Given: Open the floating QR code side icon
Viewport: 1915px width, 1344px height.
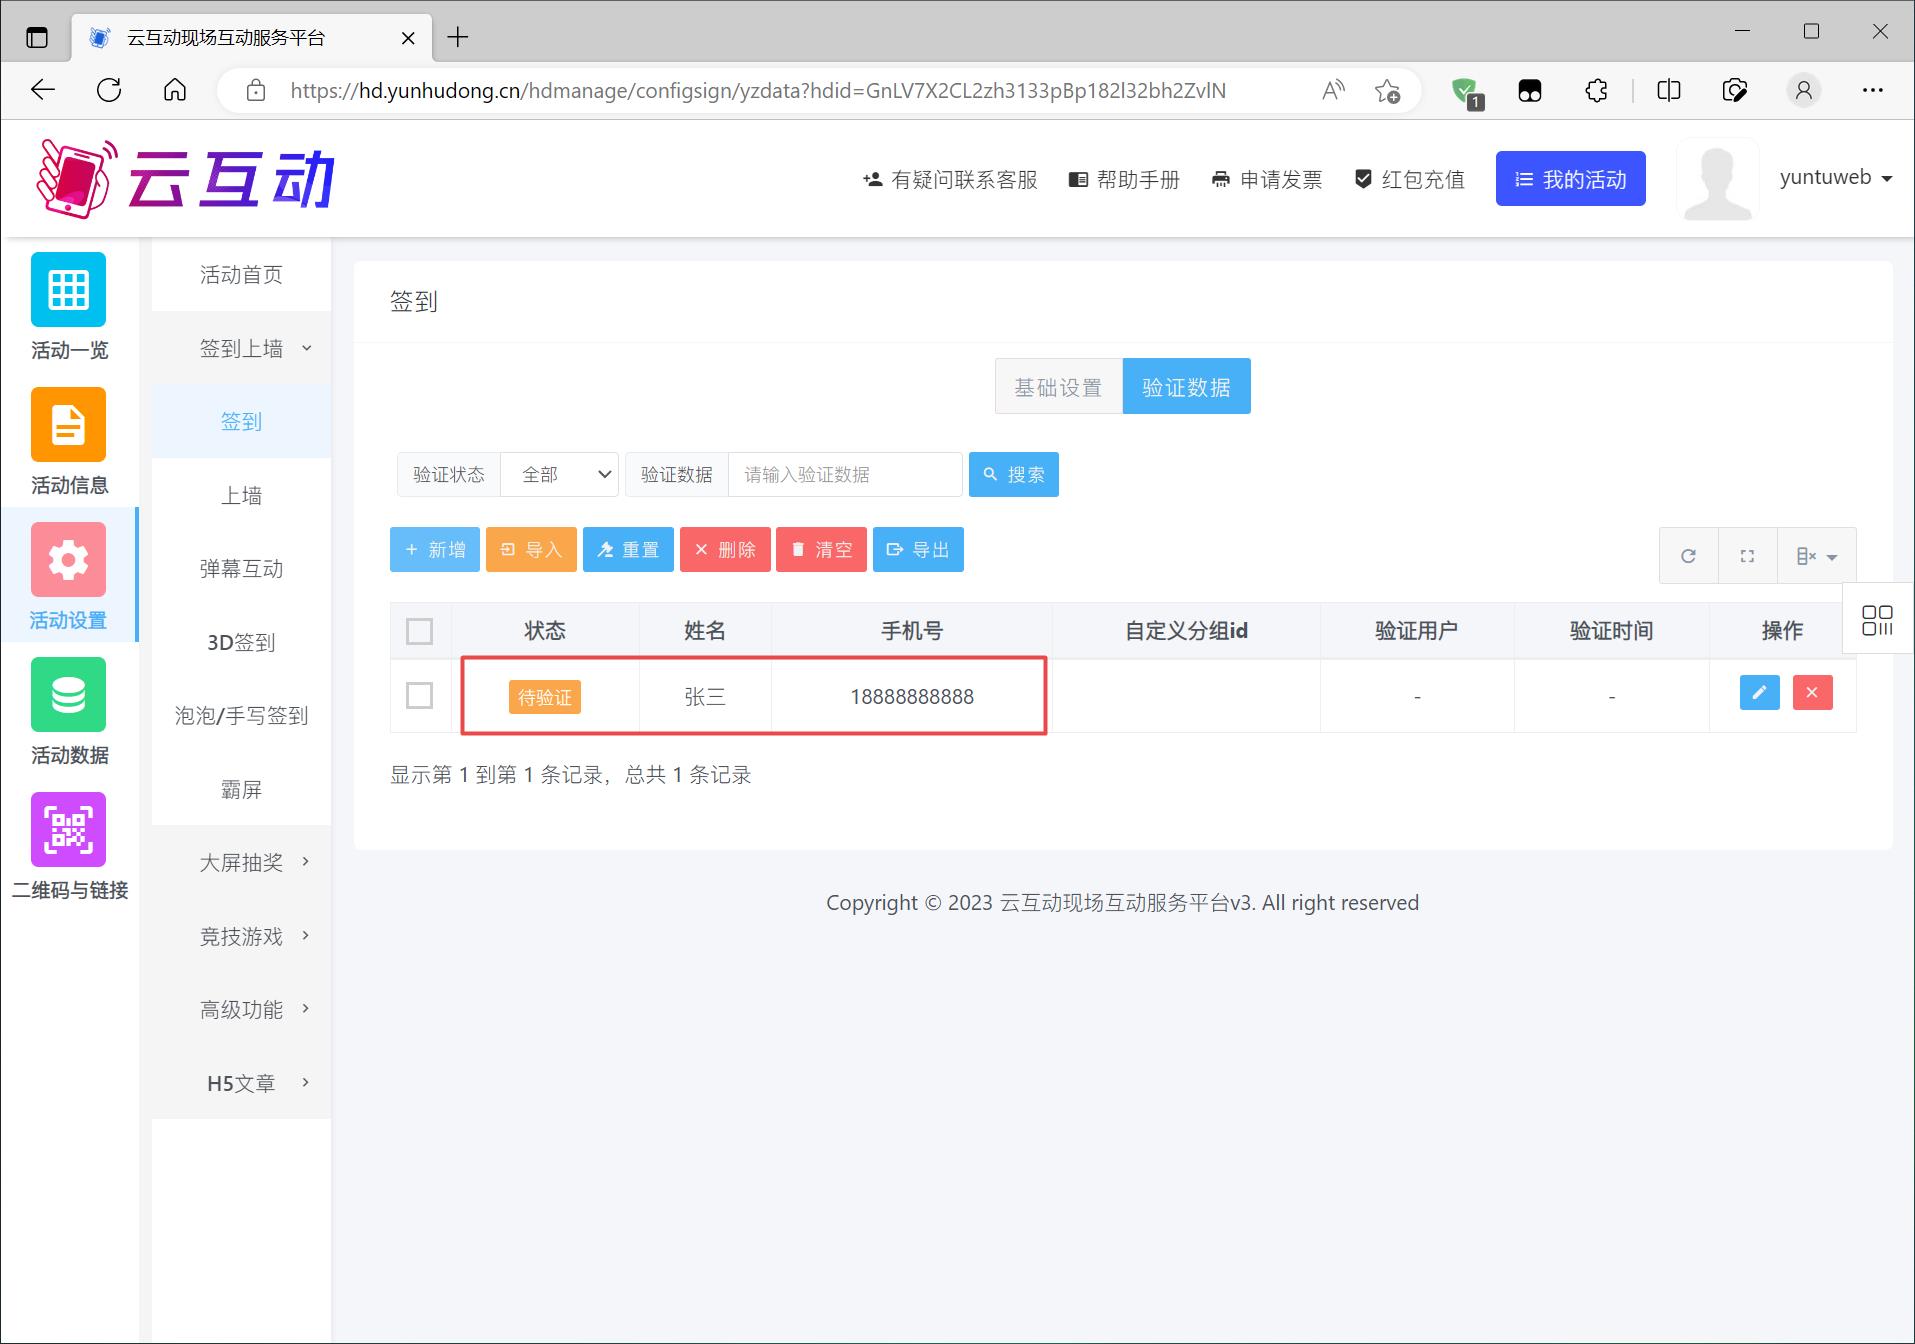Looking at the screenshot, I should (1877, 620).
